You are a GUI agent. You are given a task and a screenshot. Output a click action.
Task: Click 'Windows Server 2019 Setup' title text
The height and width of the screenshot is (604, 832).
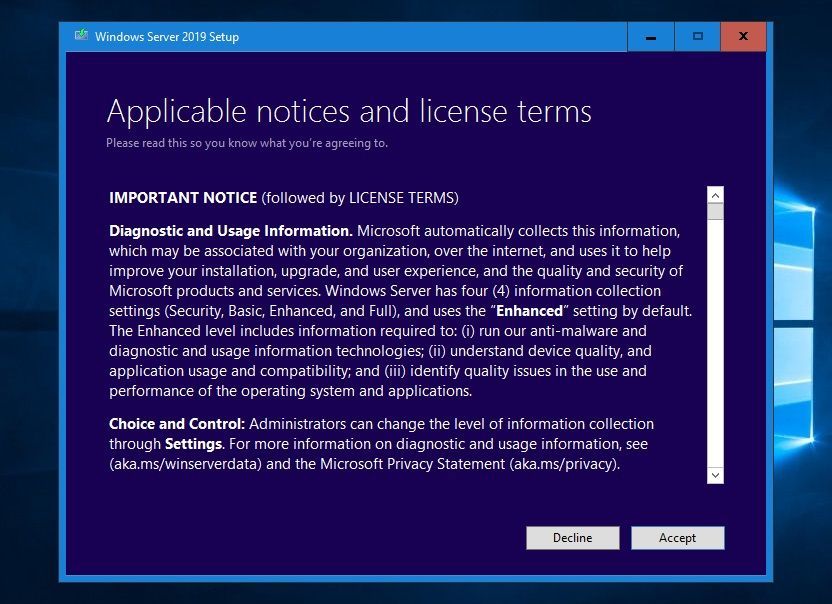(x=167, y=37)
